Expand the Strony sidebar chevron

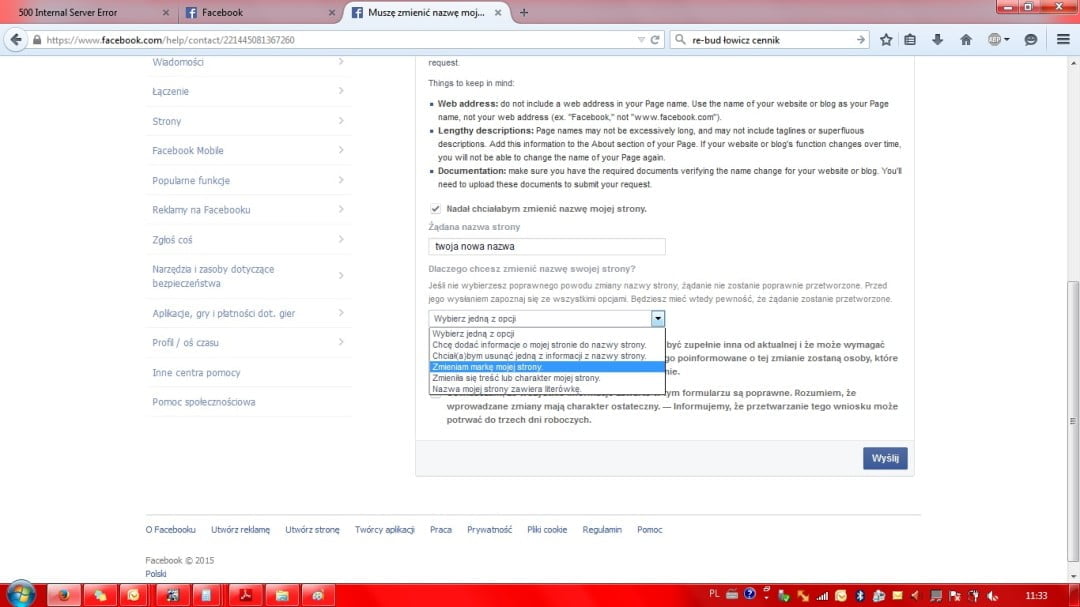click(x=341, y=121)
